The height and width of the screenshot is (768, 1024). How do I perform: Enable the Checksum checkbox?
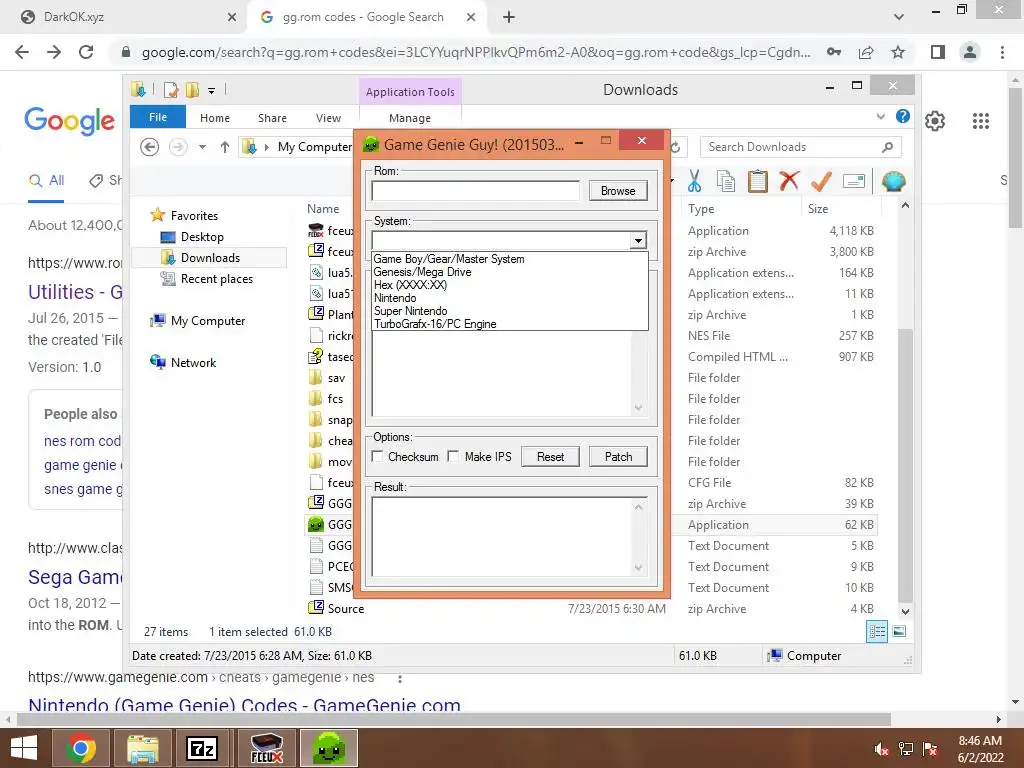tap(377, 456)
